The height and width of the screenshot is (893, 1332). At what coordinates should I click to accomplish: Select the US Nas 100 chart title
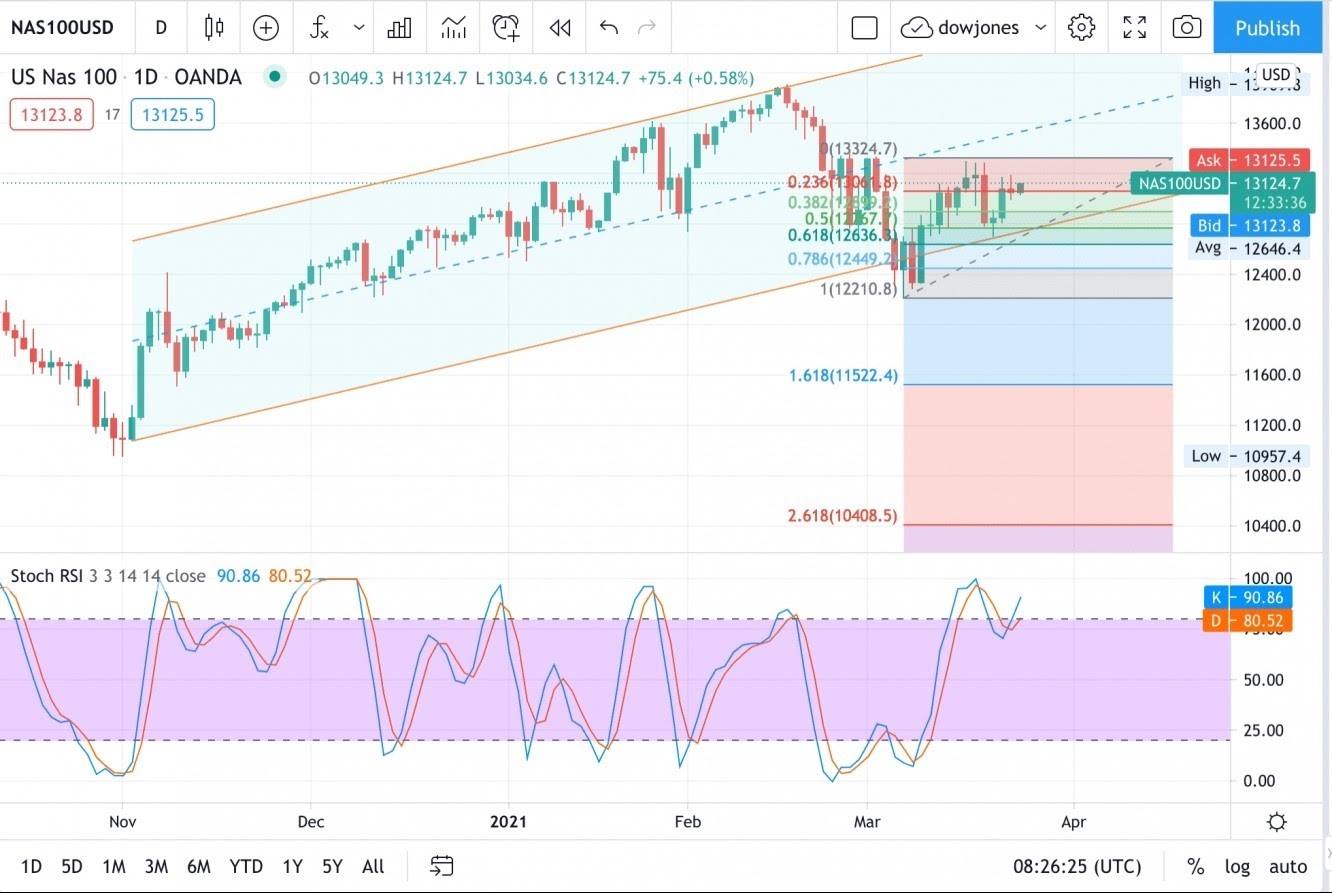(x=127, y=77)
